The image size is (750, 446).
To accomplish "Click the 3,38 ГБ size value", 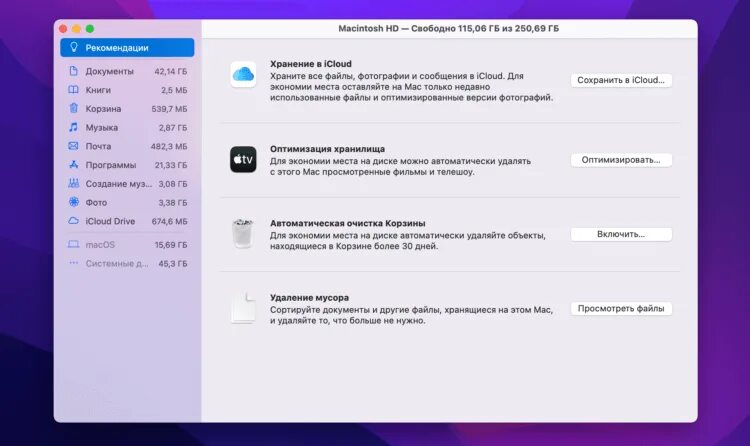I will coord(173,202).
